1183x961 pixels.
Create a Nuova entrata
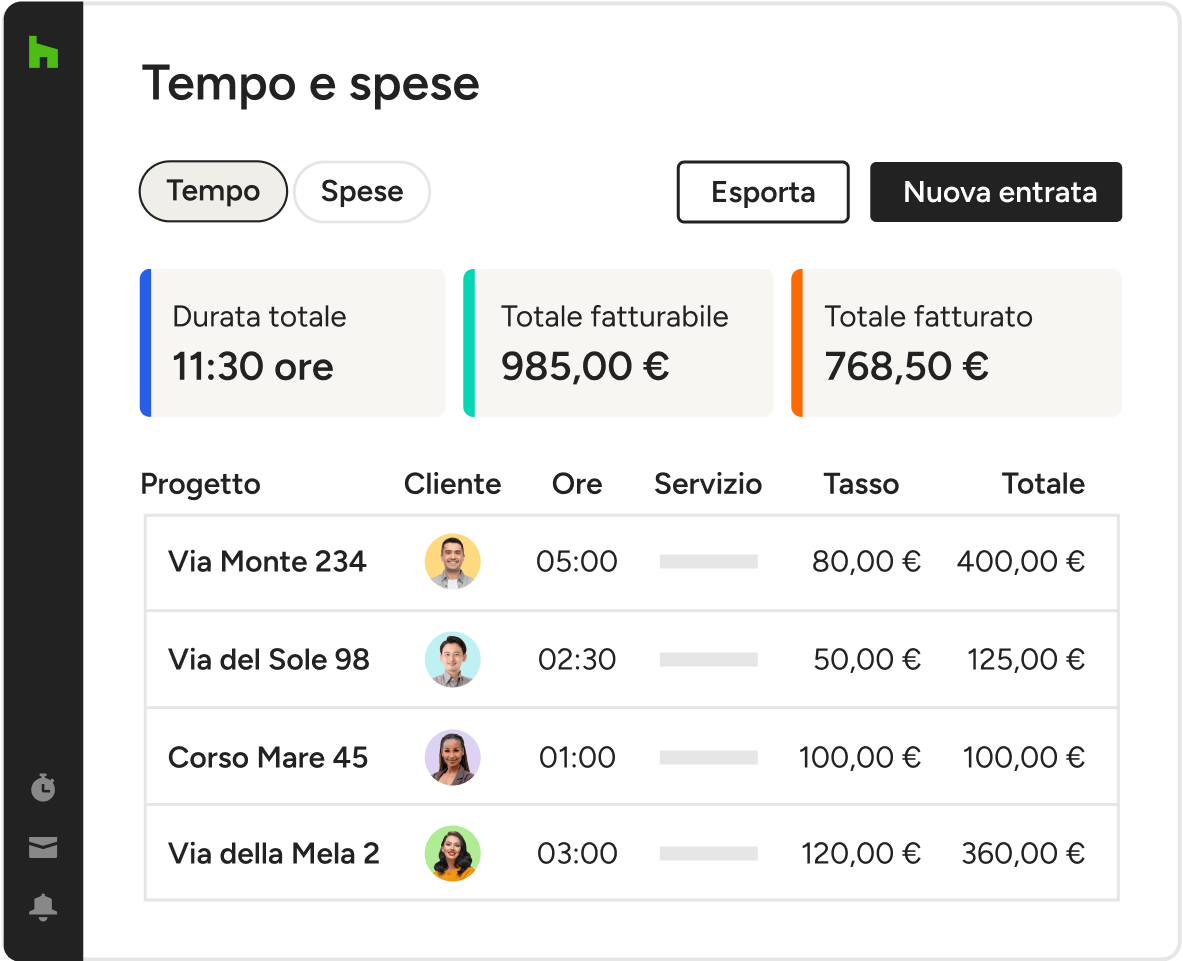point(996,192)
